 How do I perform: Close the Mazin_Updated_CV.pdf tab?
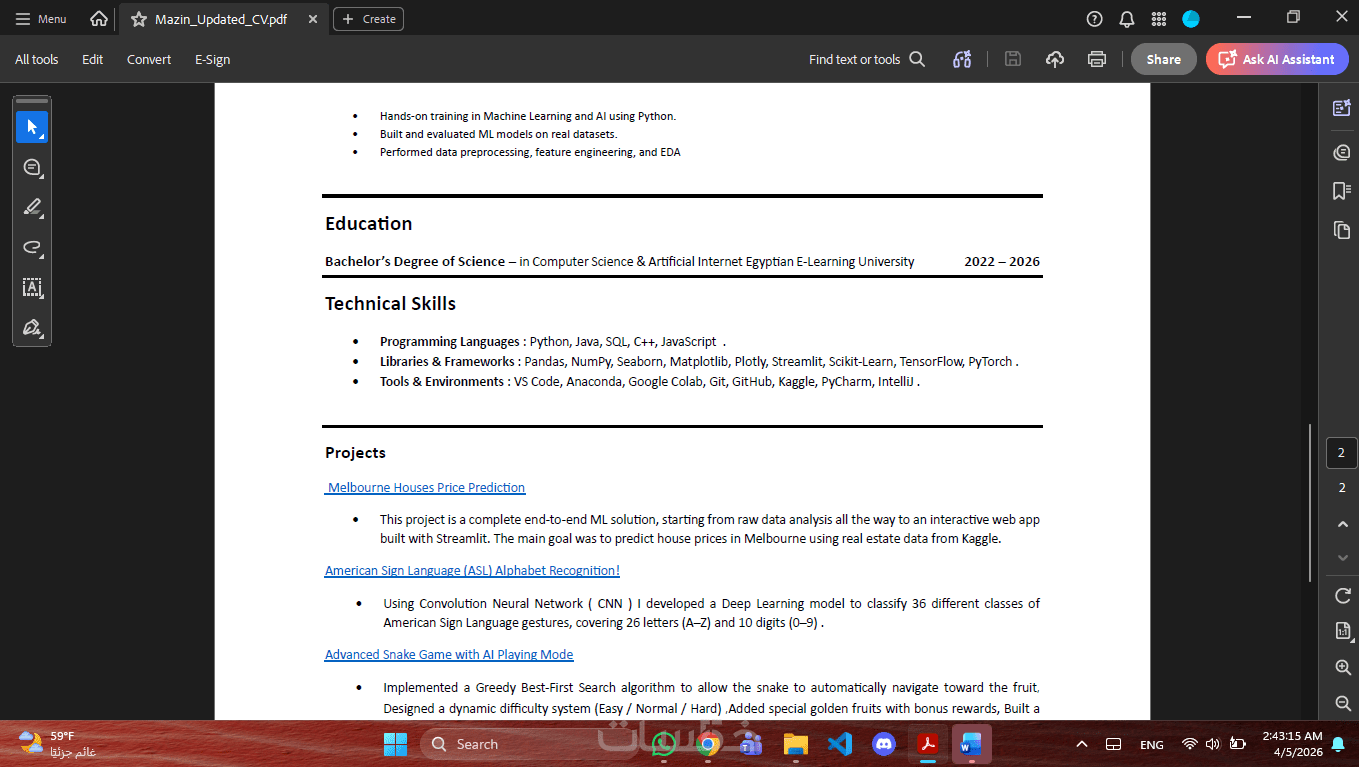click(x=313, y=19)
